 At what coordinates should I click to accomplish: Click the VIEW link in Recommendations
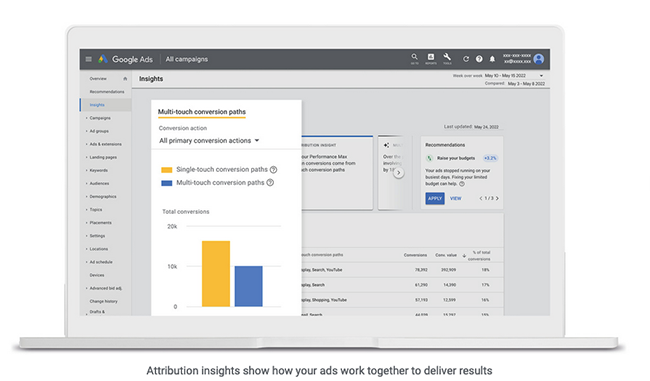tap(456, 199)
